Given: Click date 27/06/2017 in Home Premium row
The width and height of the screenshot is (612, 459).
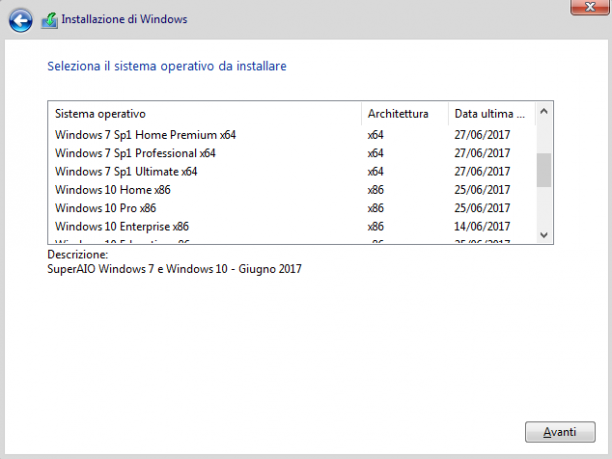Looking at the screenshot, I should (482, 135).
